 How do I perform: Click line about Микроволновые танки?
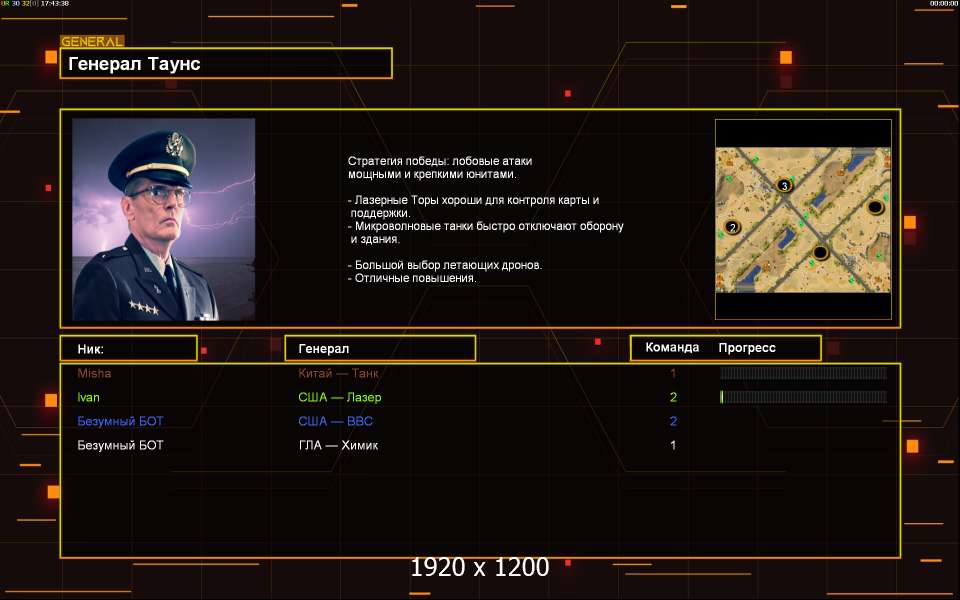[x=486, y=233]
